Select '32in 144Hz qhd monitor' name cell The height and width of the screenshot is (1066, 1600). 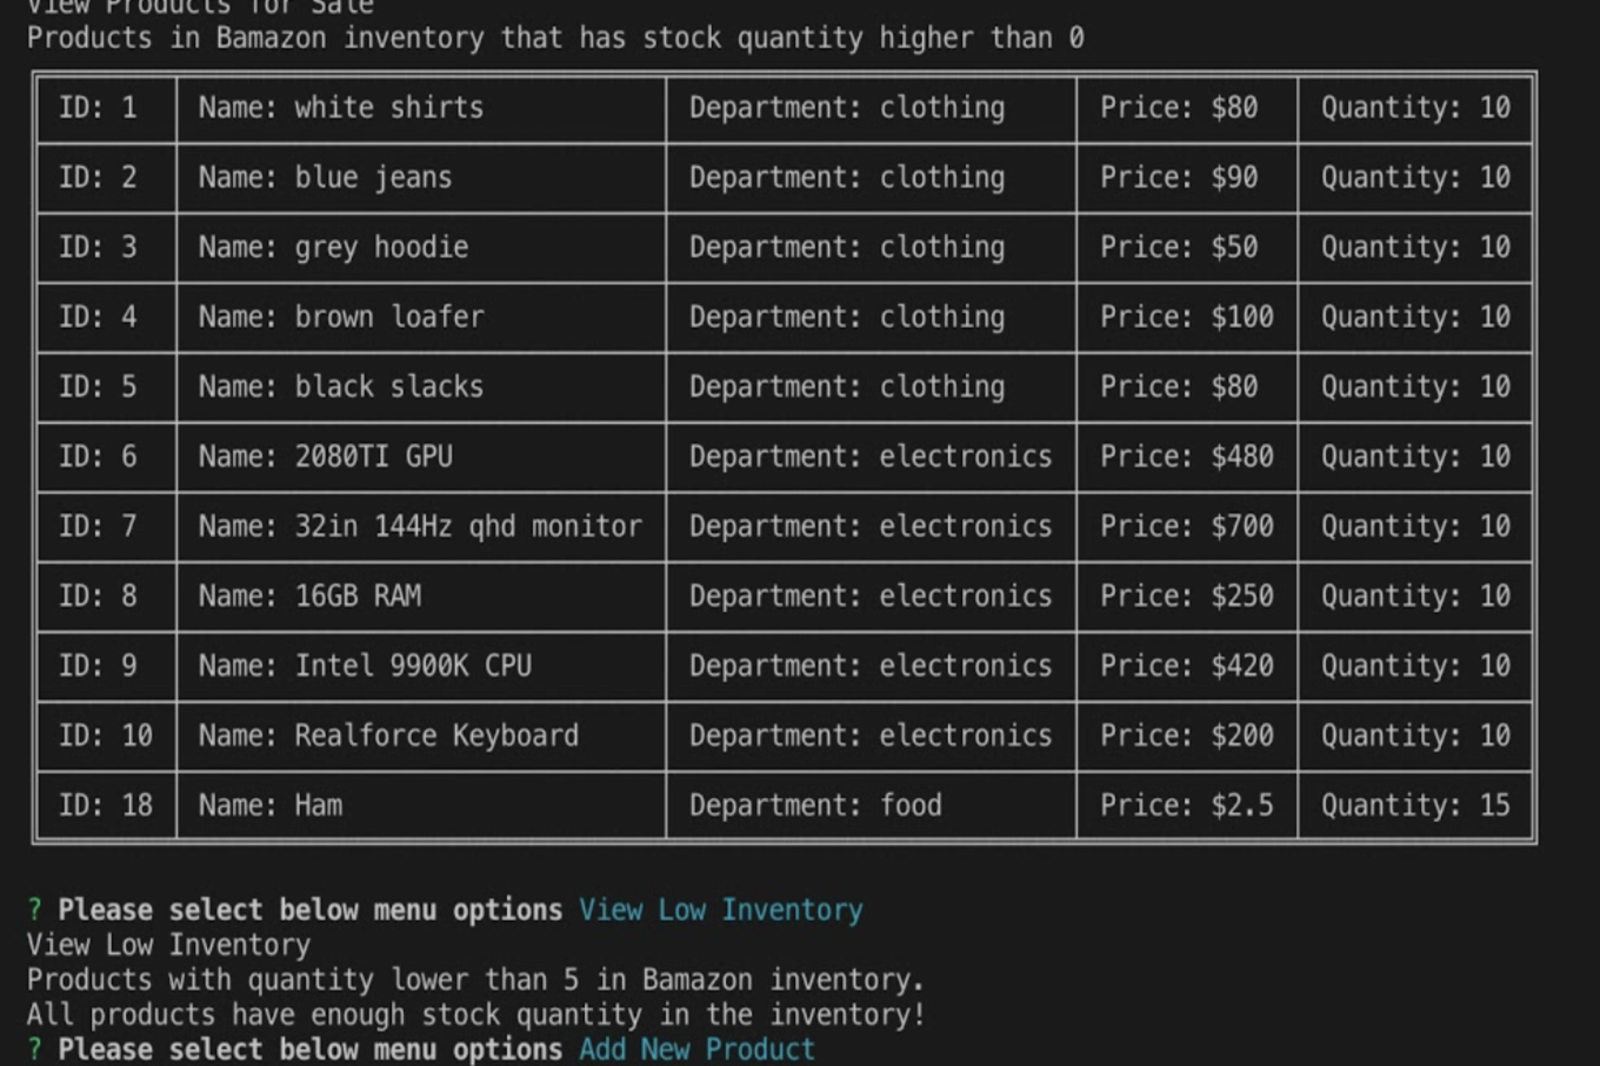coord(421,527)
